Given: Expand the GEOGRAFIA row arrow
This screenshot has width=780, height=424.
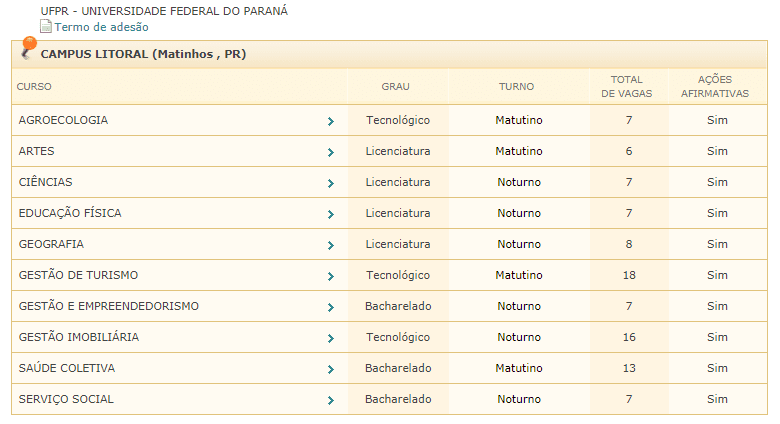Looking at the screenshot, I should coord(331,245).
